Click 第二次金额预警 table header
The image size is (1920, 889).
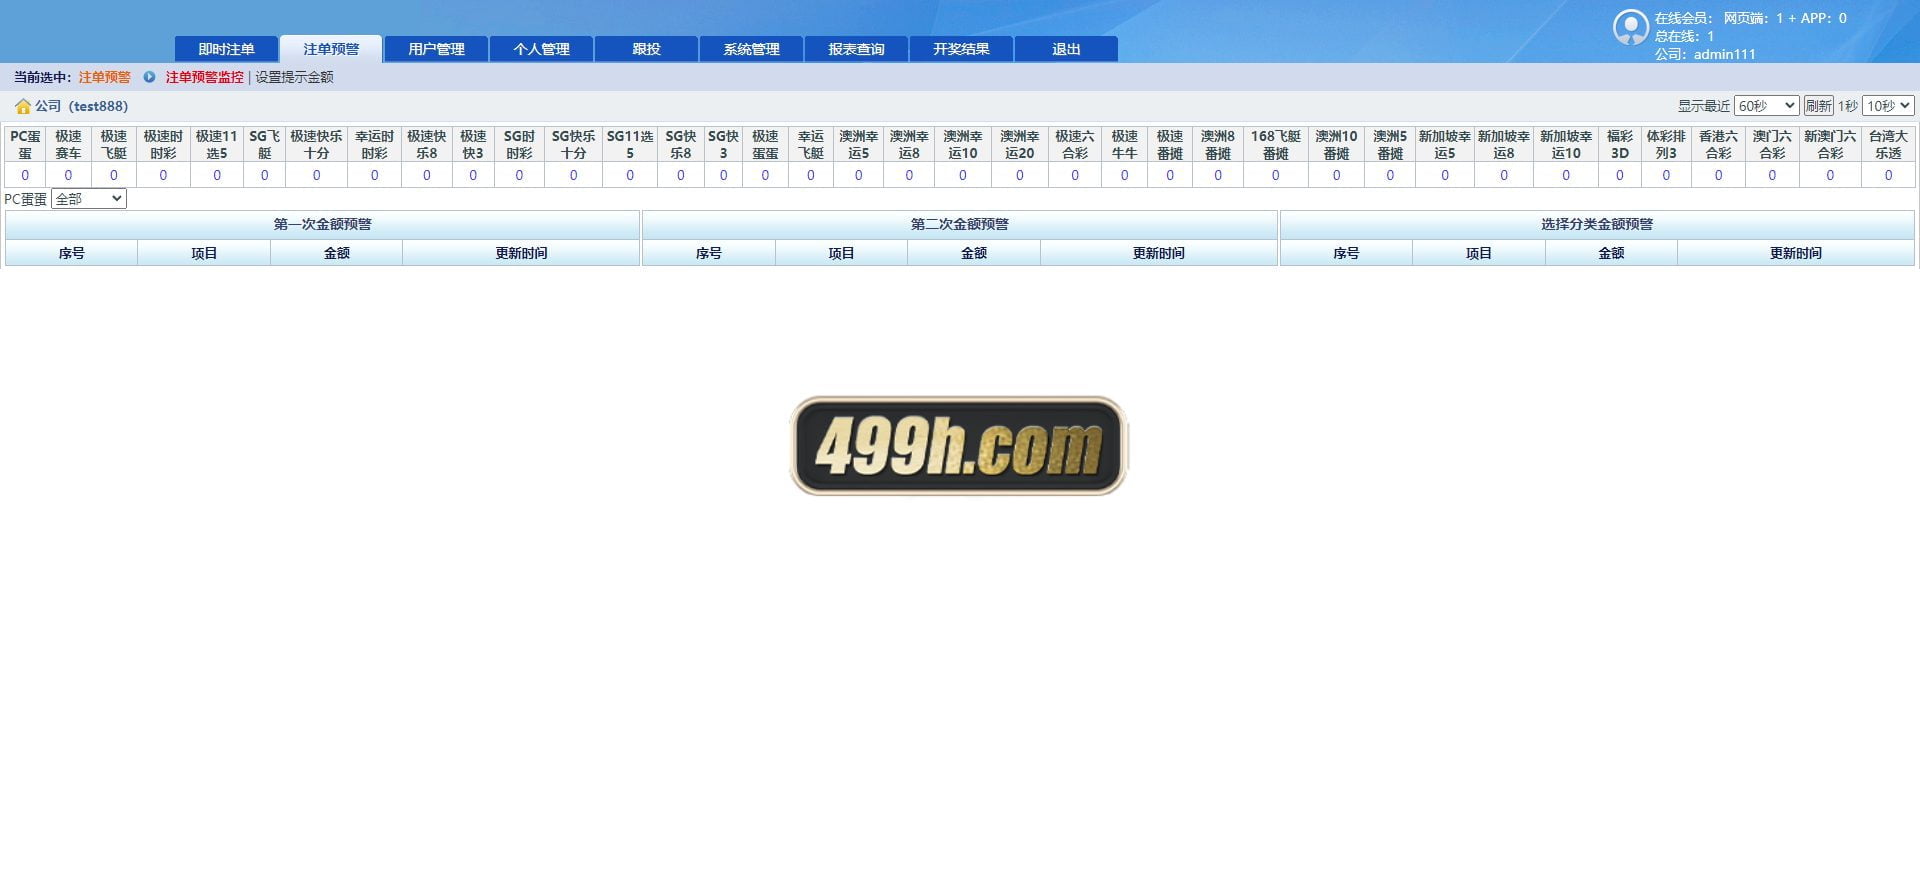click(960, 224)
